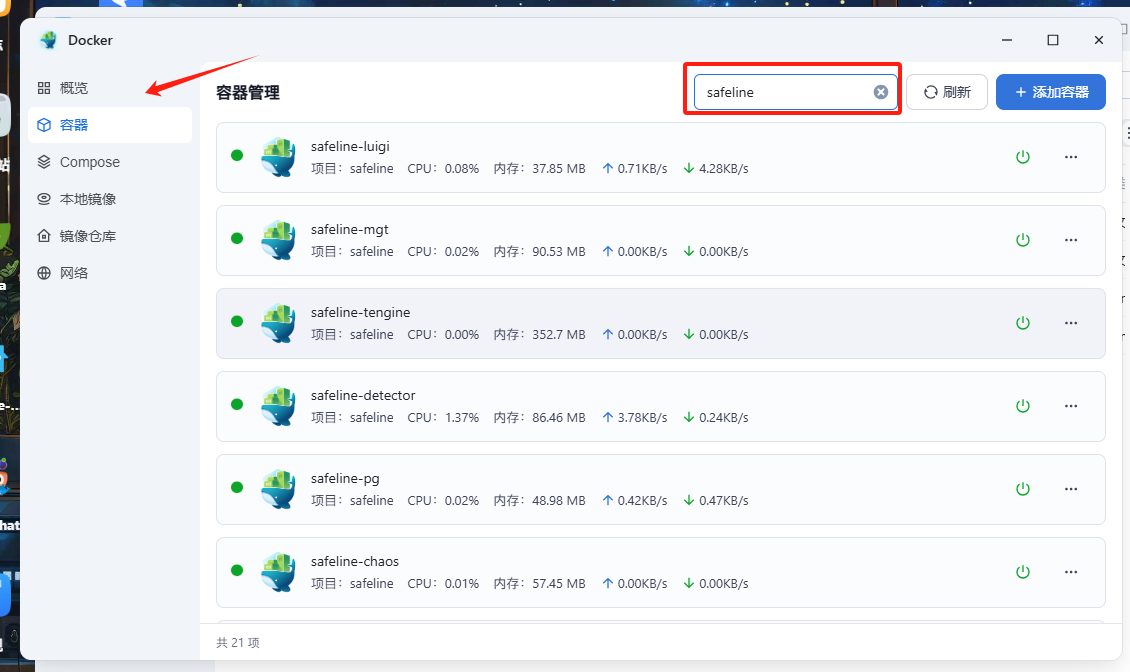Click the green status dot of safeline-luigi
This screenshot has height=672, width=1130.
tap(237, 155)
